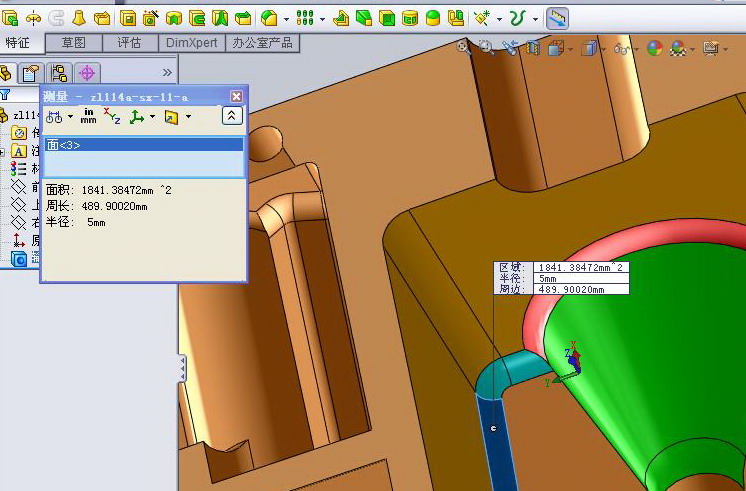Open the Reference Geometry icon

[482, 19]
